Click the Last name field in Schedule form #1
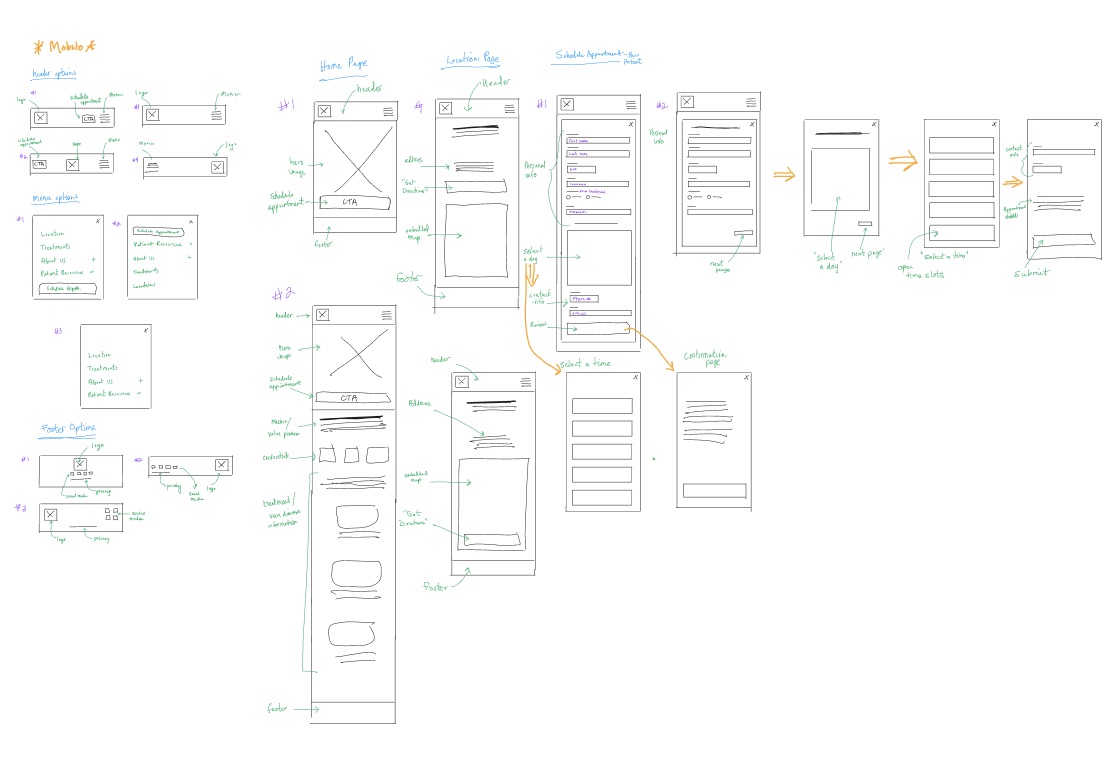The image size is (1120, 758). tap(599, 154)
